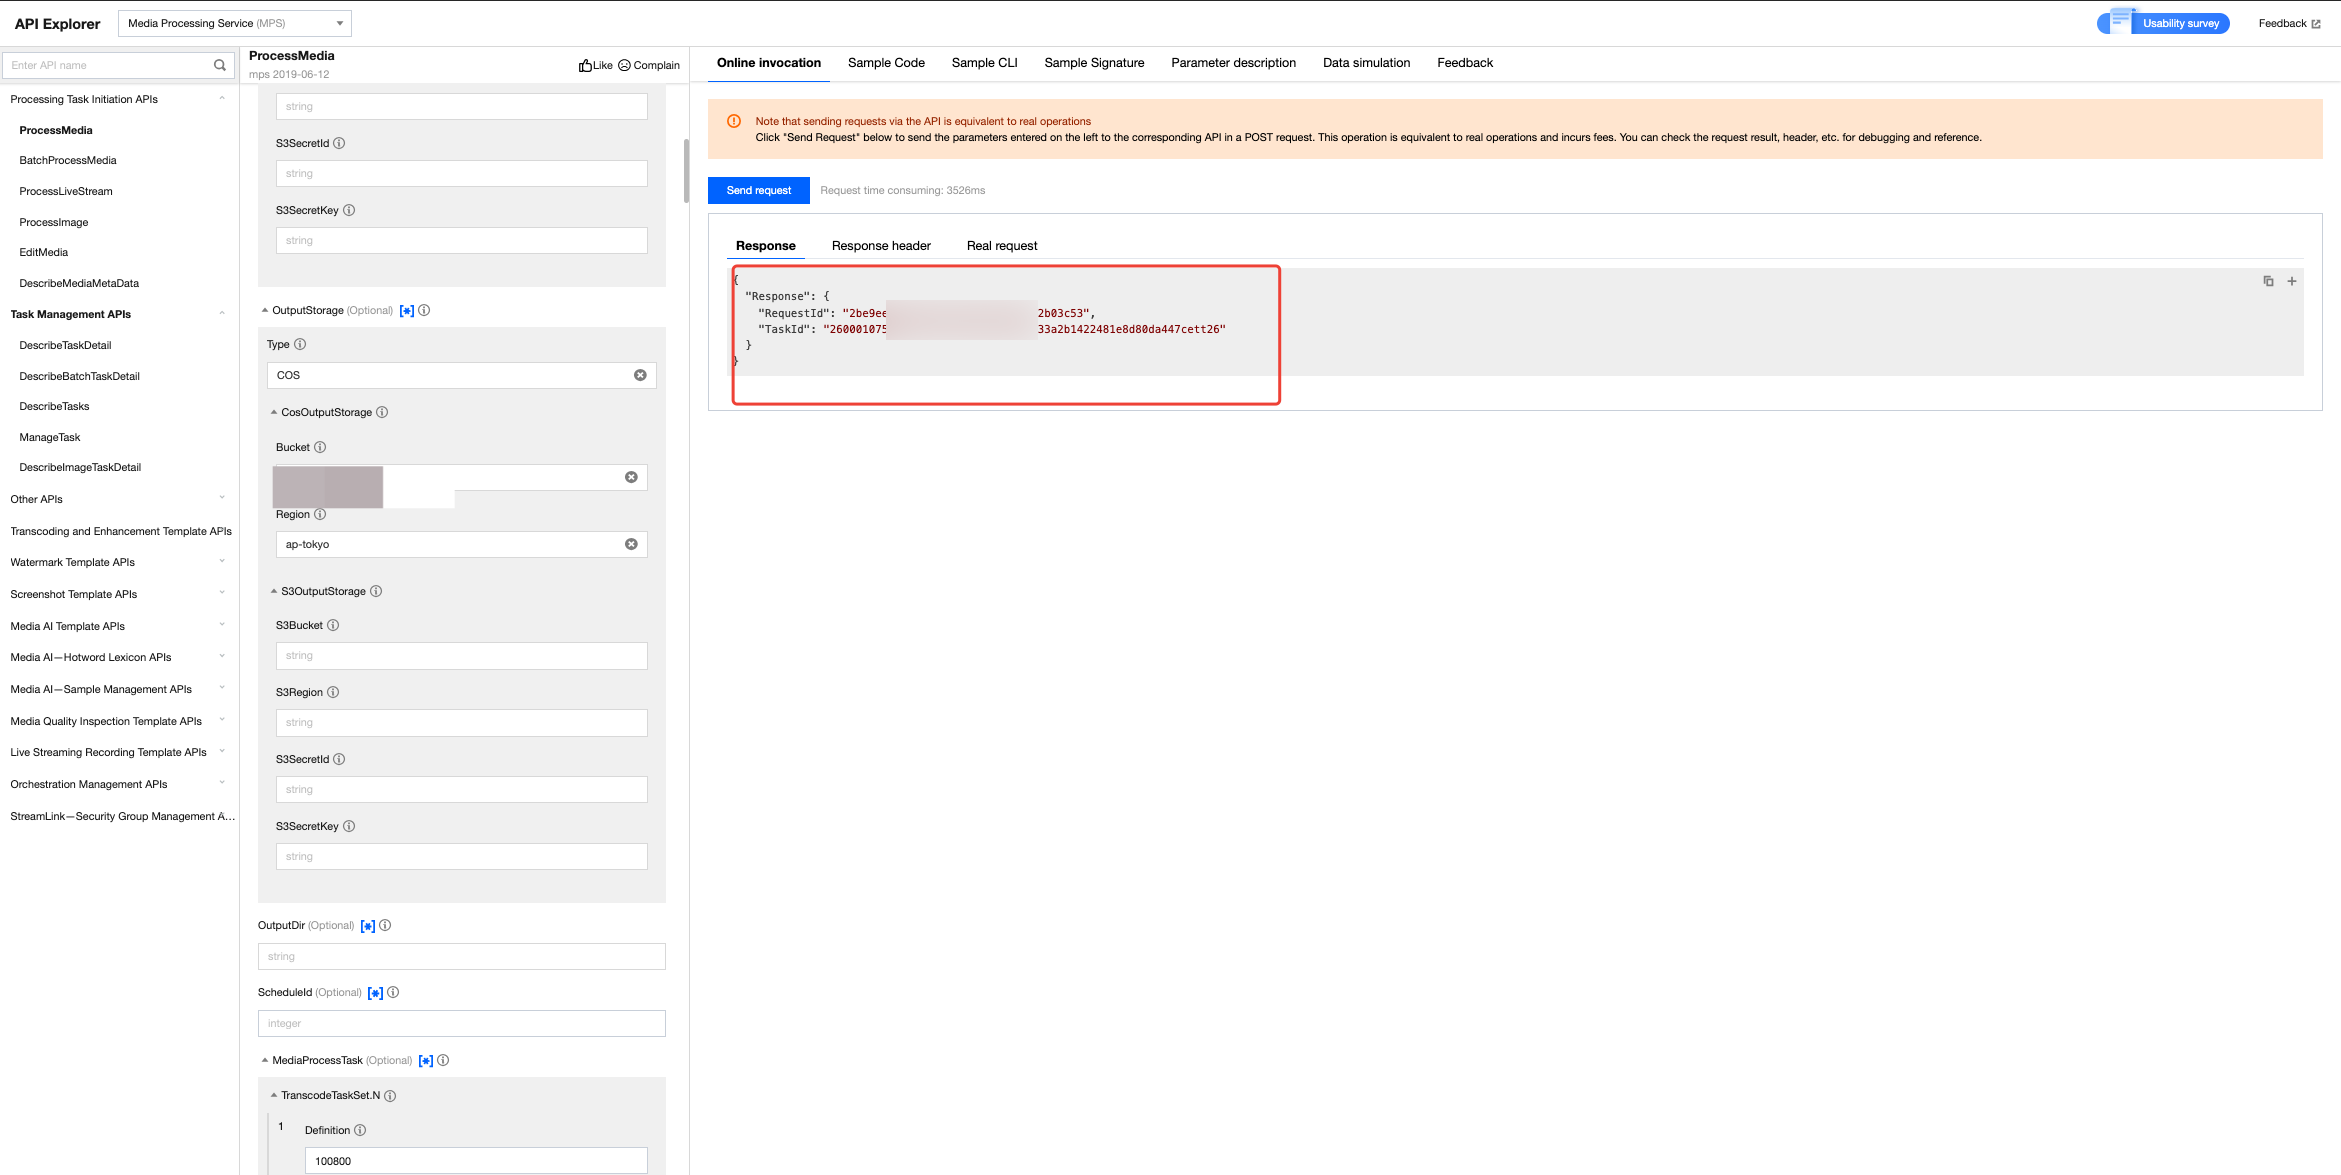The height and width of the screenshot is (1175, 2341).
Task: Click the Send request button
Action: point(758,191)
